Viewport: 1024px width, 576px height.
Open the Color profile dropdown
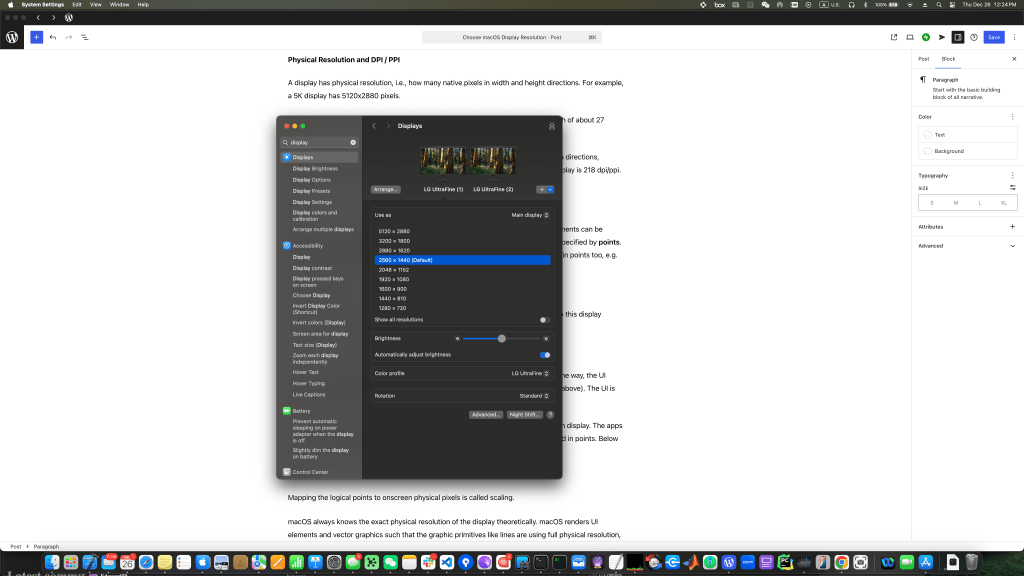tap(530, 373)
